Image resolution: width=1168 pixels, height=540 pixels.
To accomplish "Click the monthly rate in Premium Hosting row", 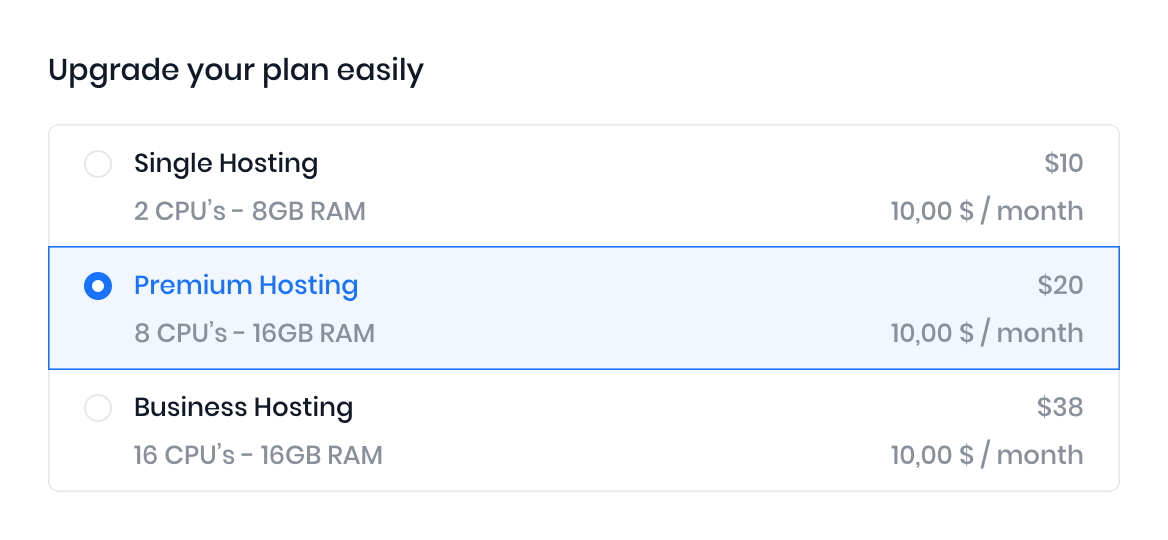I will coord(986,333).
